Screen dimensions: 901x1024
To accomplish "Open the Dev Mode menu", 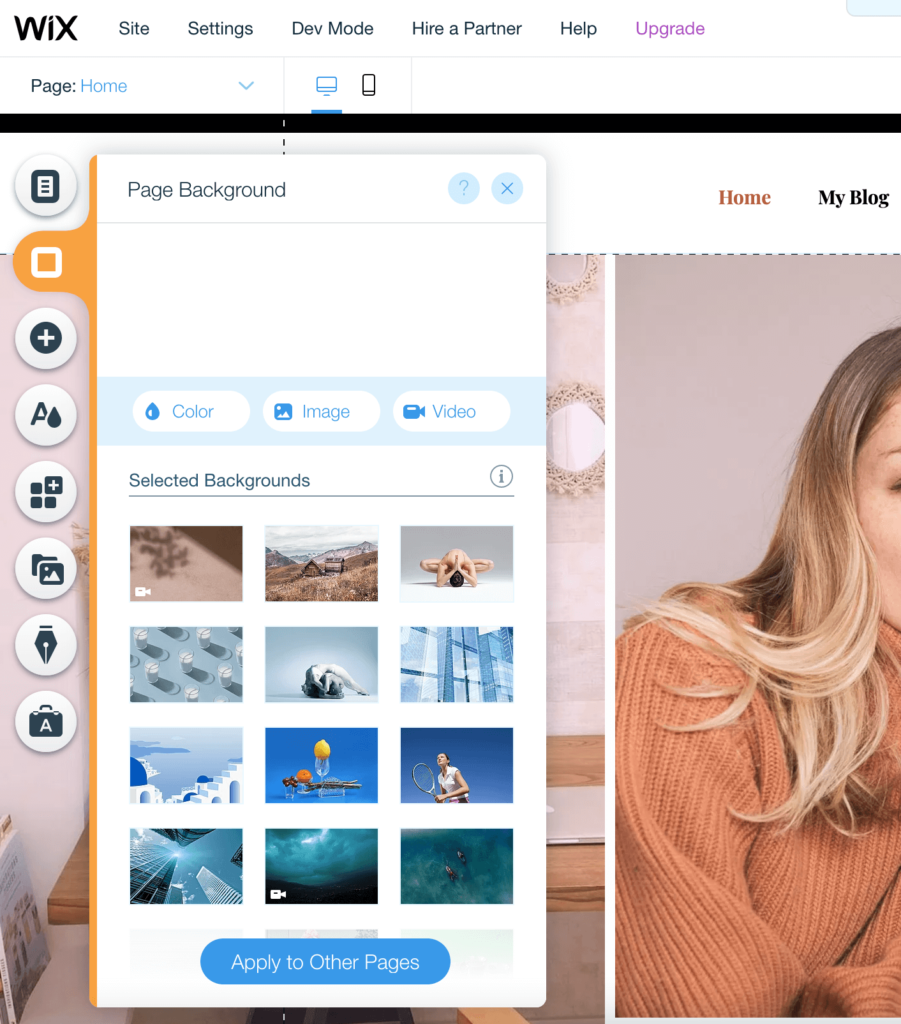I will click(332, 29).
